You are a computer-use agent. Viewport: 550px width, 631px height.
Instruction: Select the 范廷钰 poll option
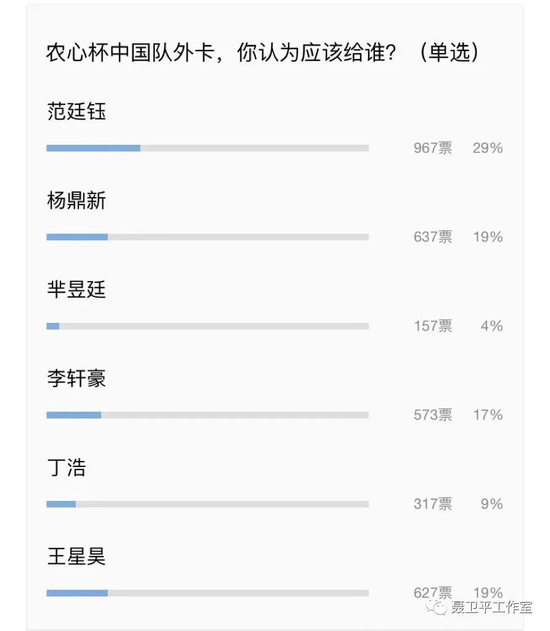pyautogui.click(x=76, y=111)
